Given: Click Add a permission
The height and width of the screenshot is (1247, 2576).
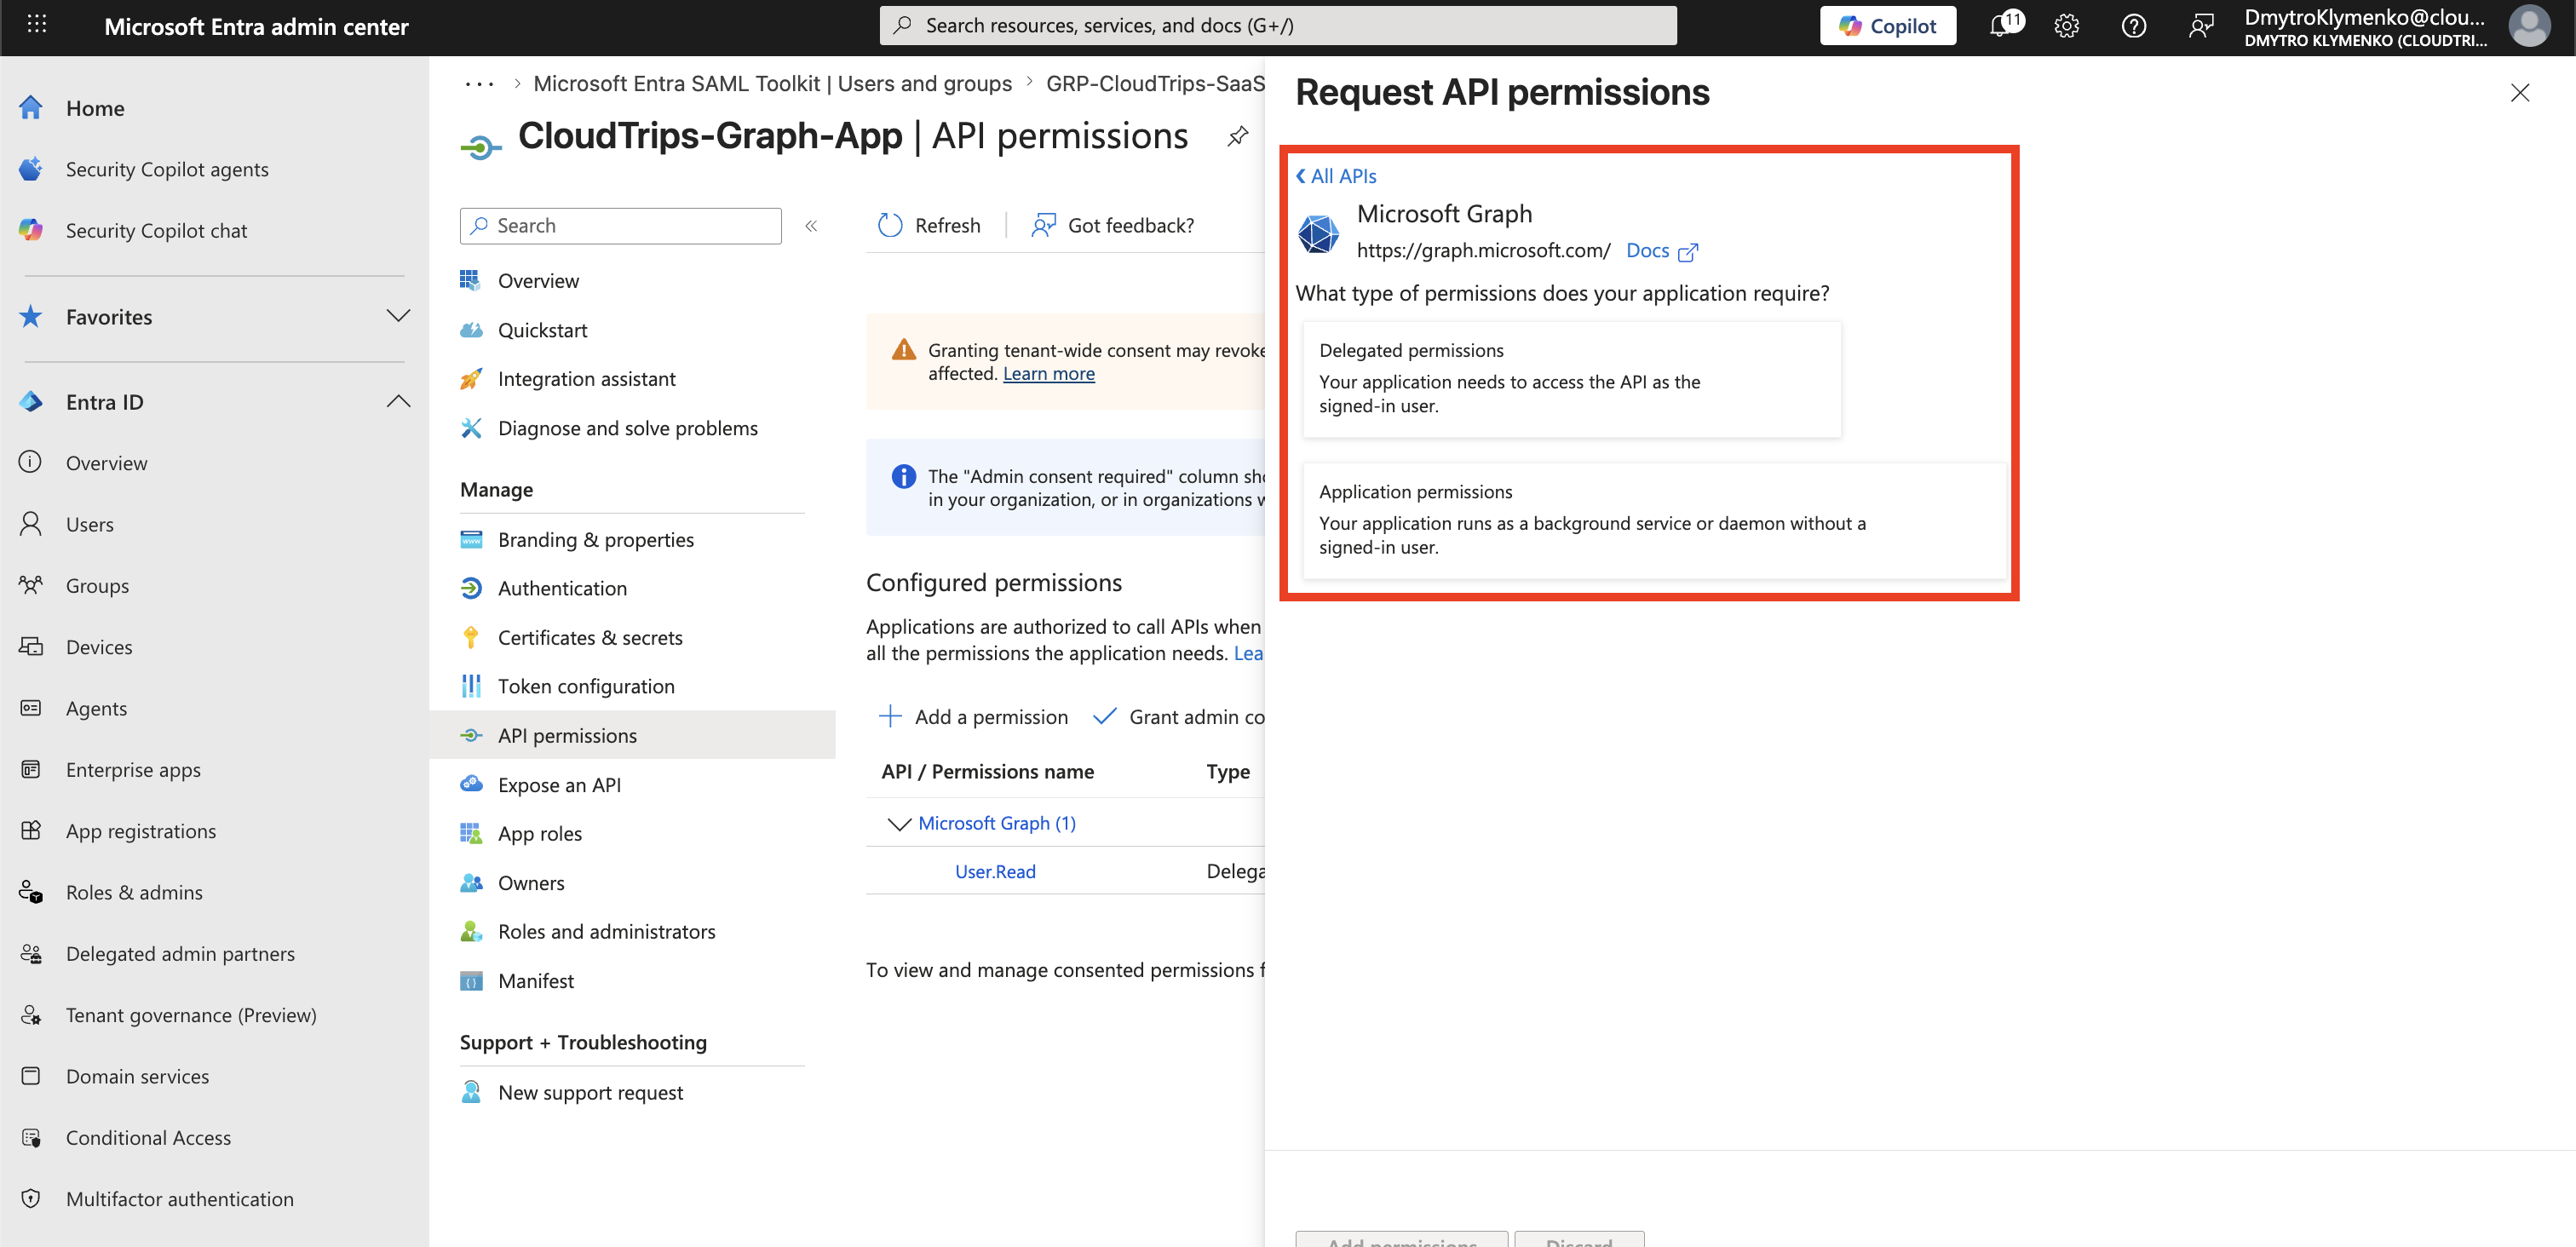Looking at the screenshot, I should pos(973,717).
